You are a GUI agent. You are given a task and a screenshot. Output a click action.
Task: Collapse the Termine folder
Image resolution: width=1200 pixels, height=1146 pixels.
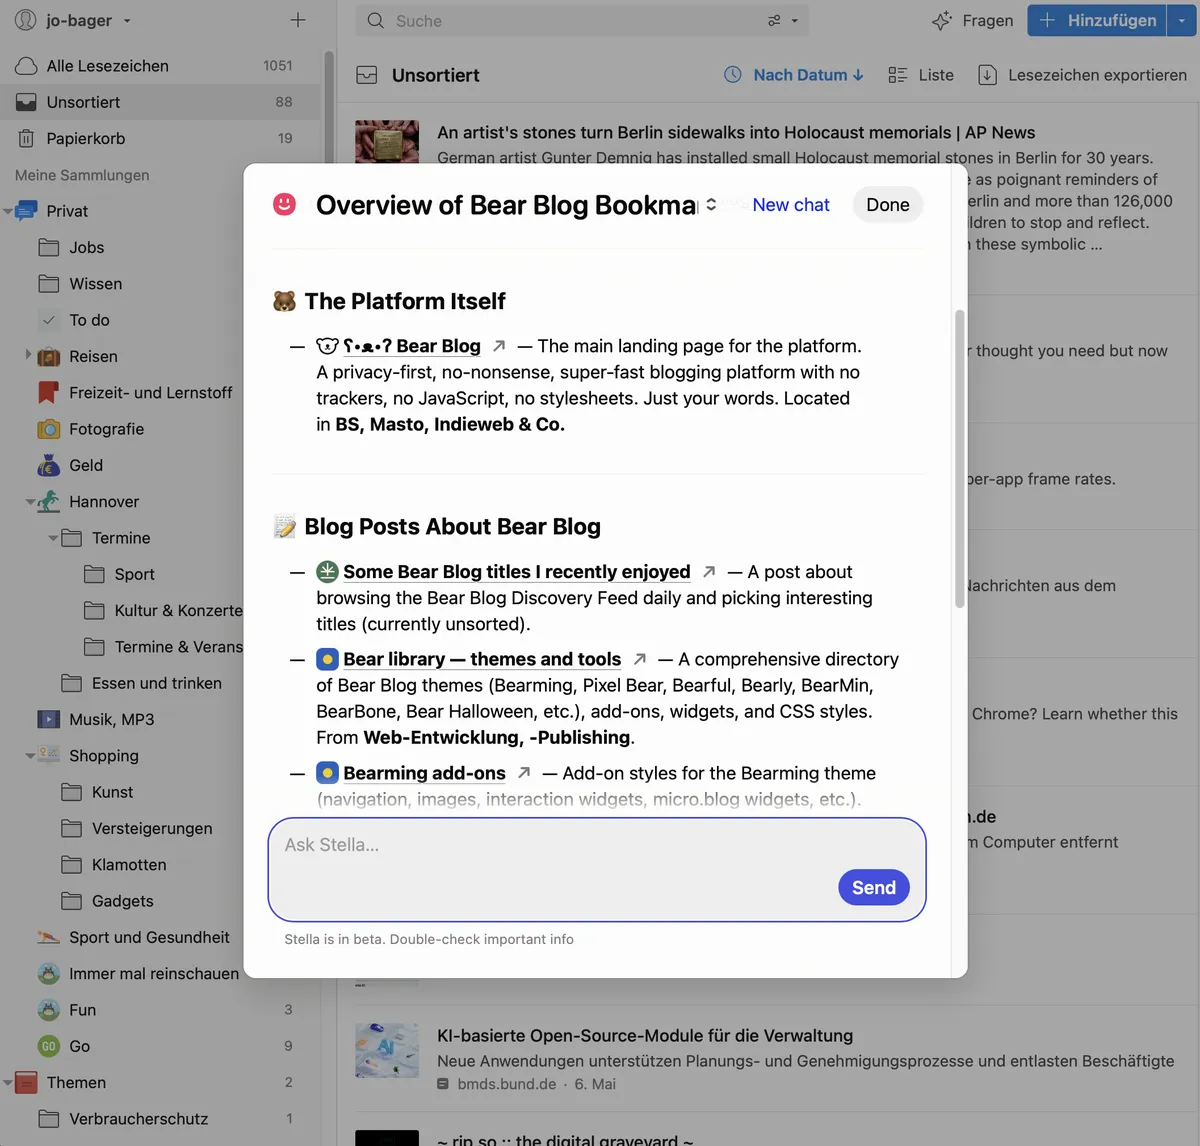[53, 538]
